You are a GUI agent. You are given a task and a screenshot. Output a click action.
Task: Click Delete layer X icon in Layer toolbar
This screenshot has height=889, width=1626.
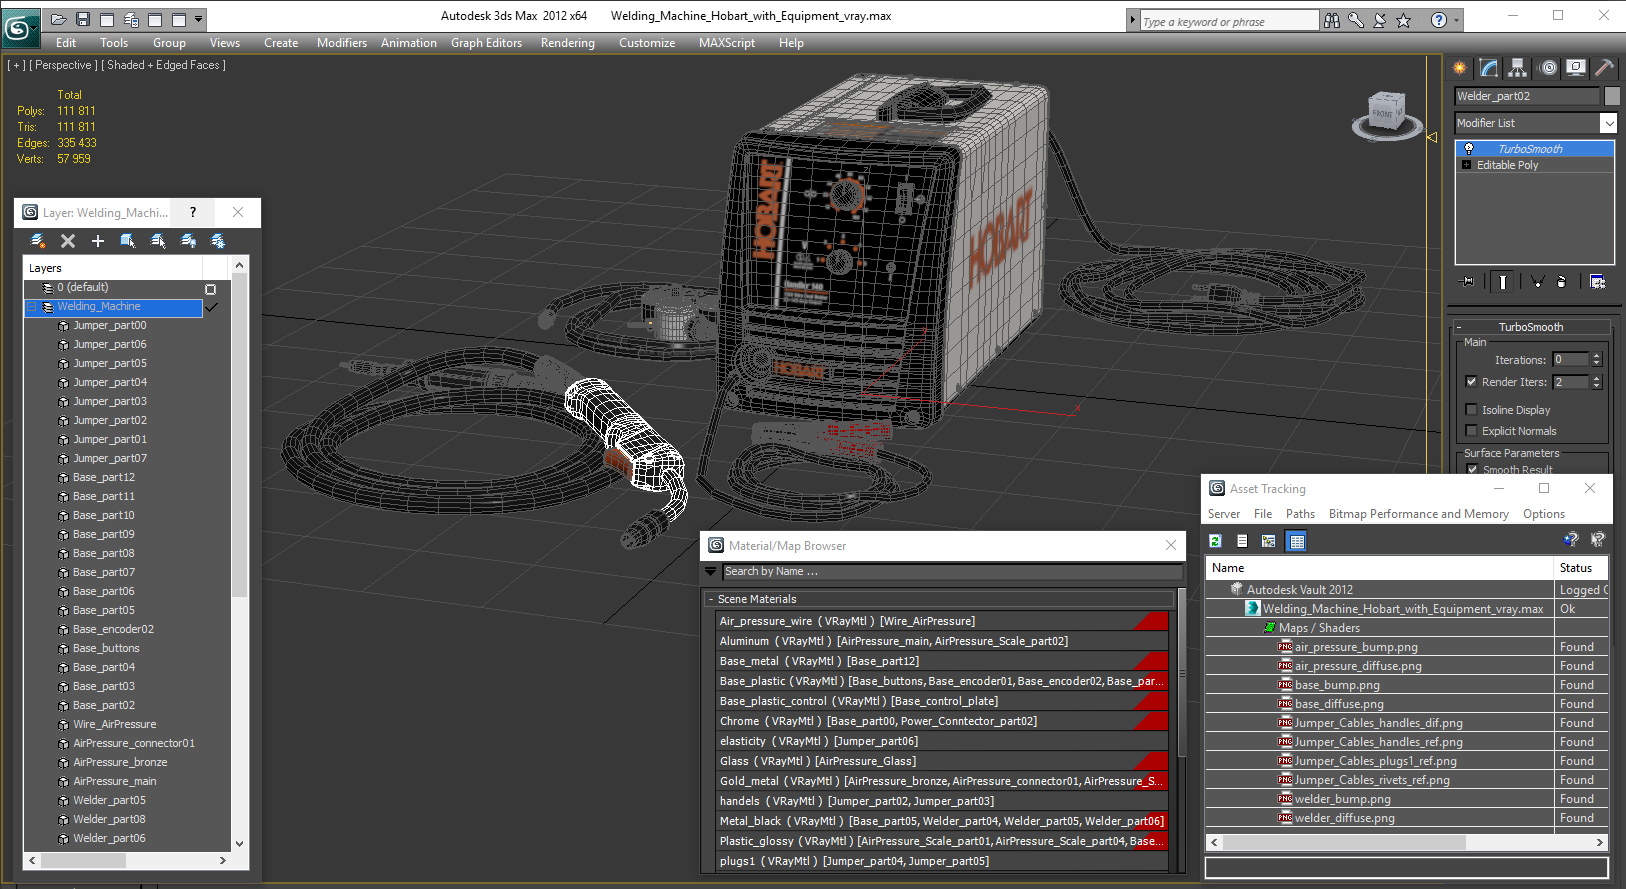click(x=68, y=241)
